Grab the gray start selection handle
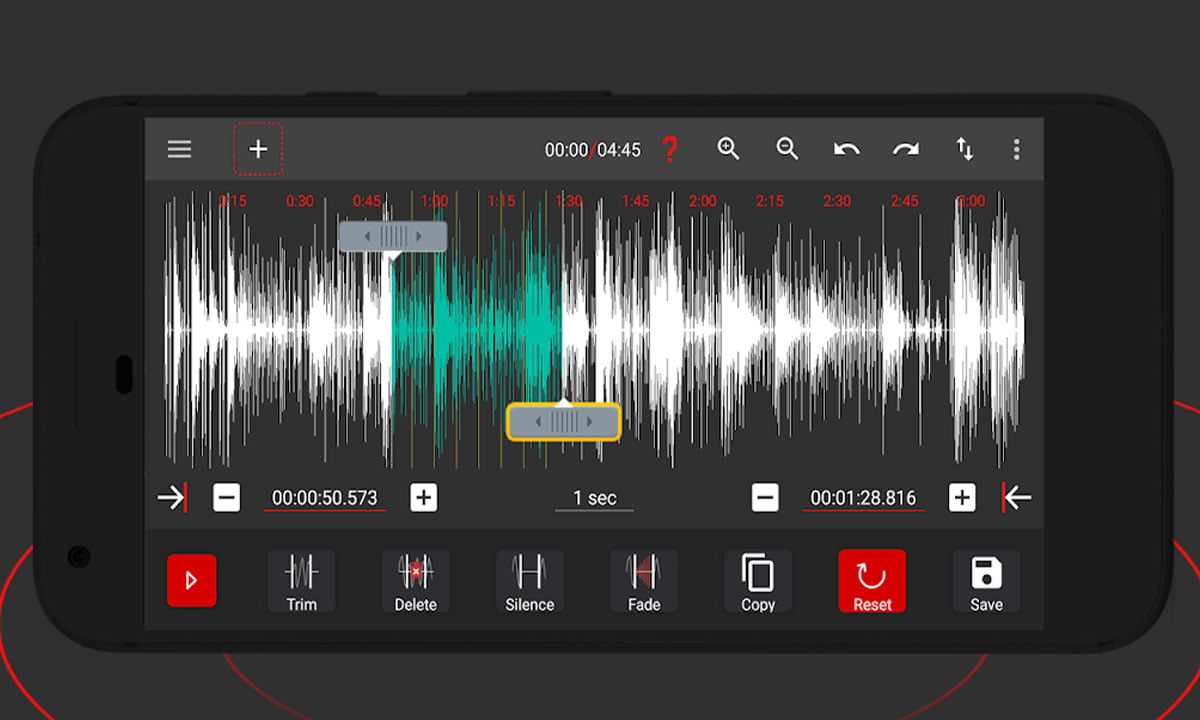The image size is (1200, 720). click(393, 237)
